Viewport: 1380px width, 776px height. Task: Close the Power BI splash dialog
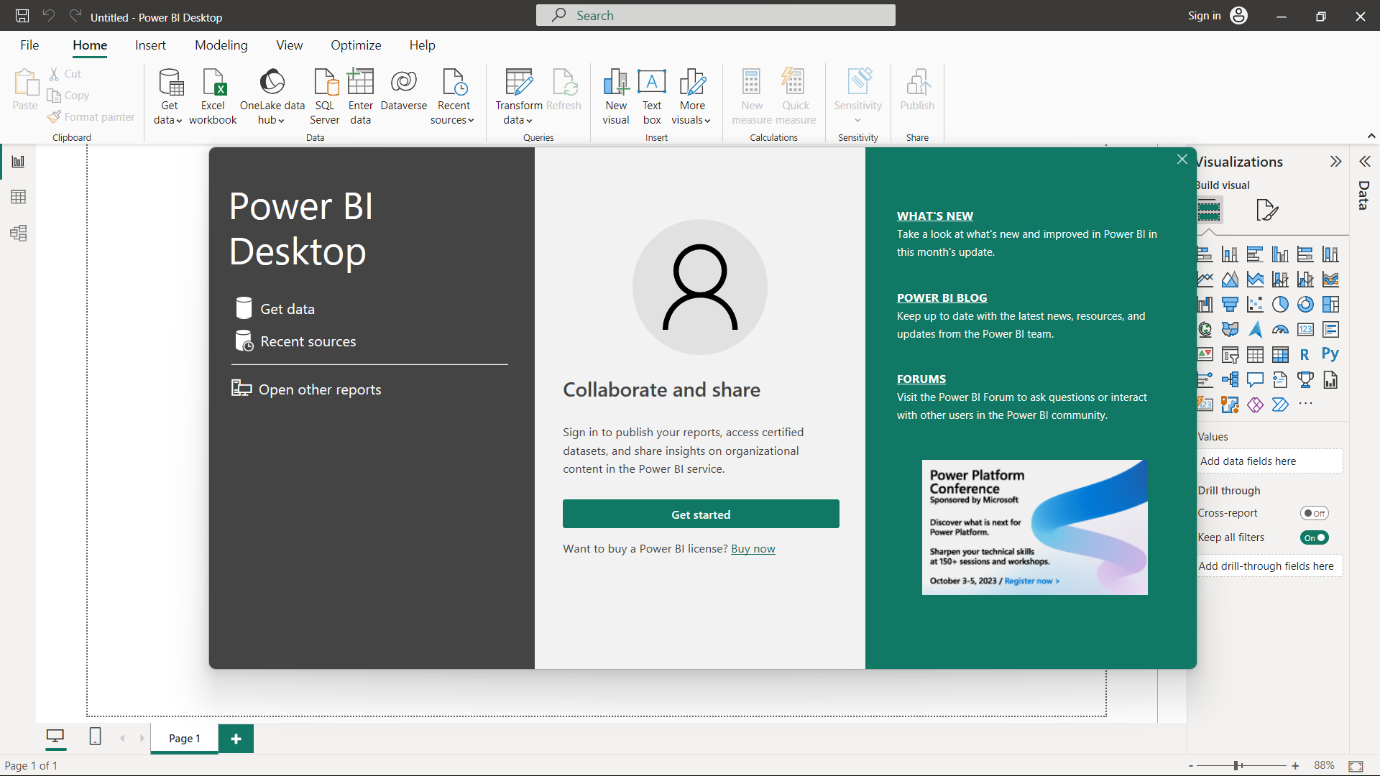(x=1182, y=160)
